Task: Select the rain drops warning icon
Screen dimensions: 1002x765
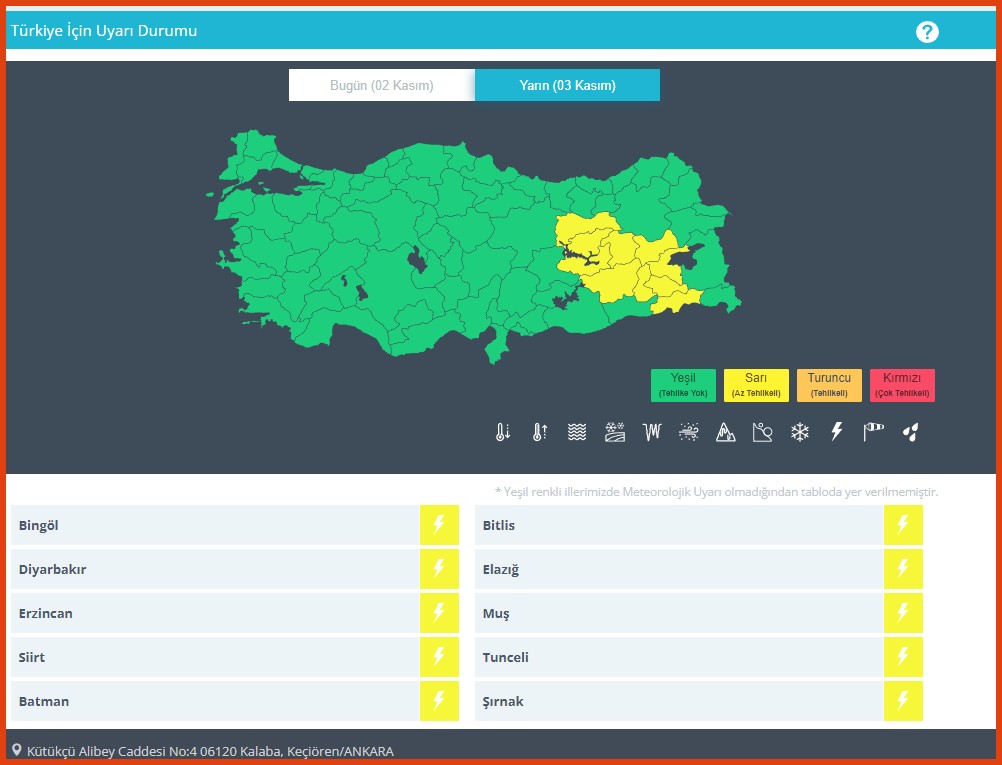Action: click(910, 432)
